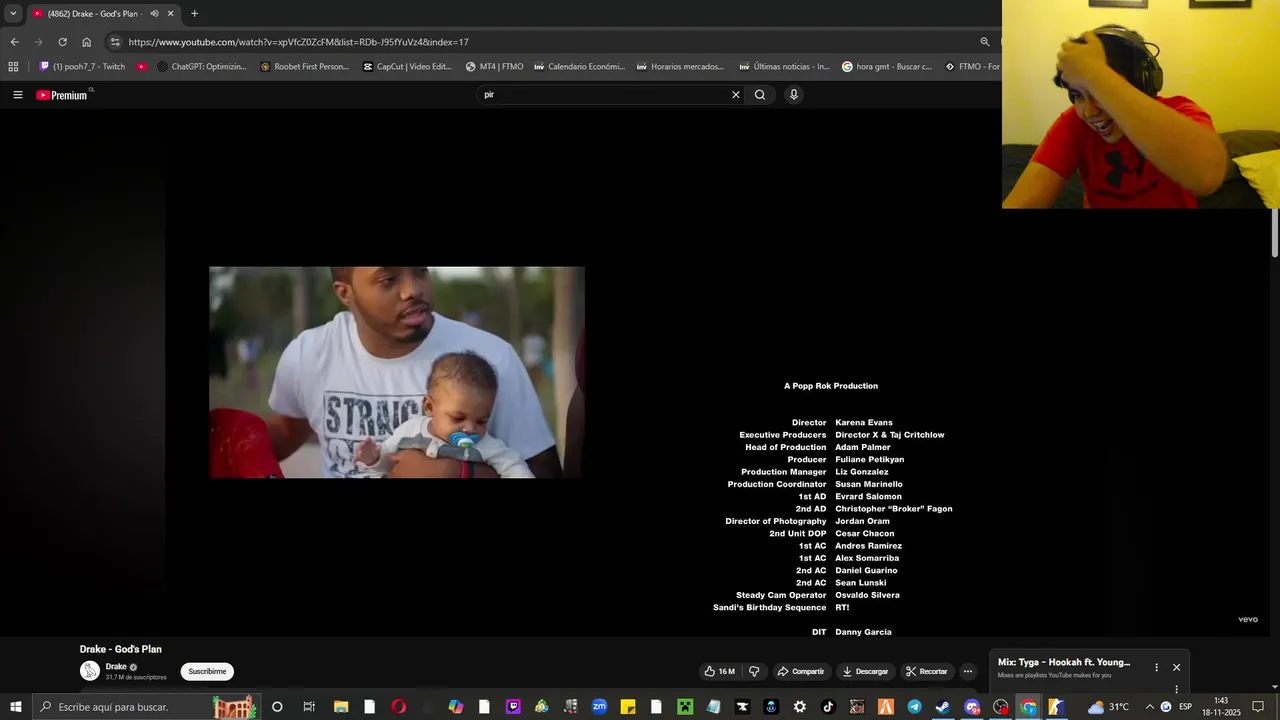The width and height of the screenshot is (1280, 720).
Task: Open the bookmarks apps grid icon
Action: pos(13,67)
